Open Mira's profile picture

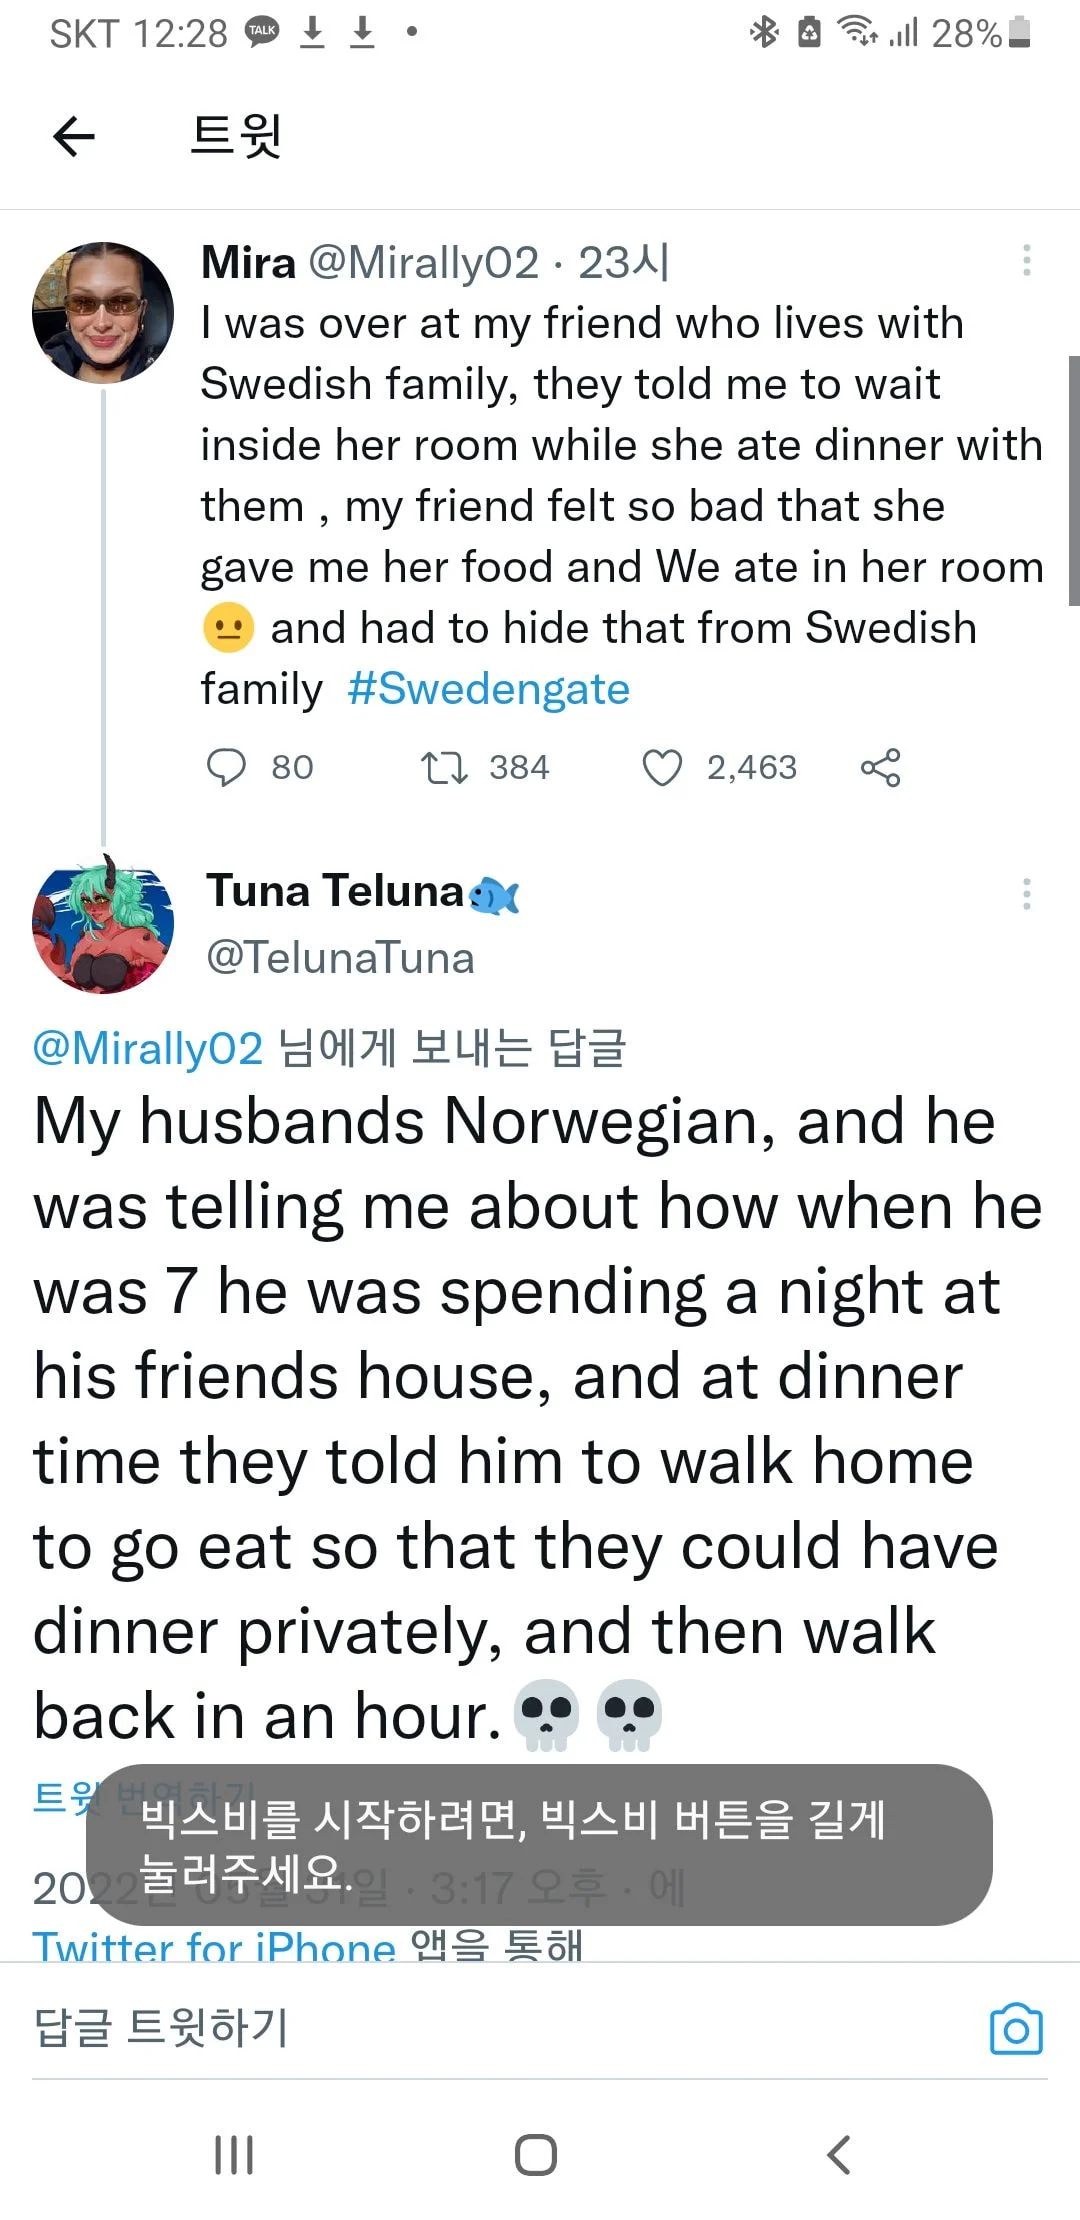(x=102, y=313)
